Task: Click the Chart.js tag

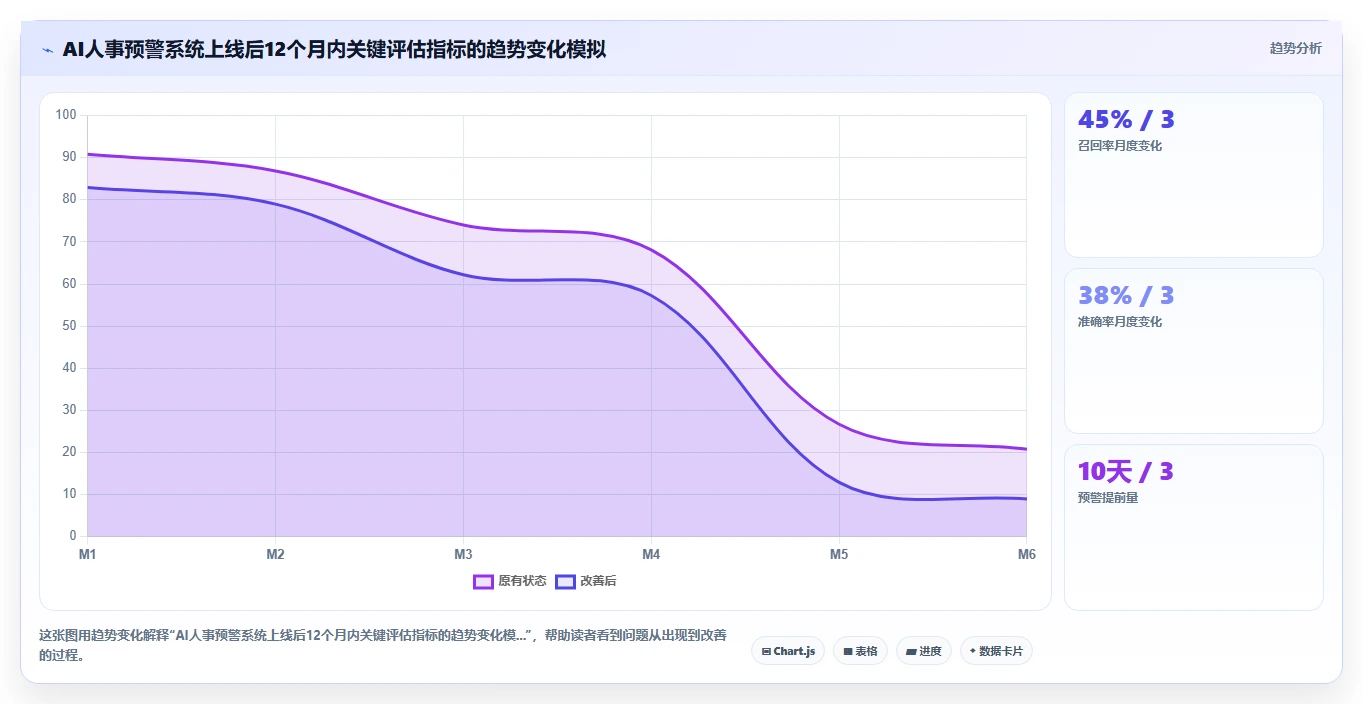Action: click(788, 651)
